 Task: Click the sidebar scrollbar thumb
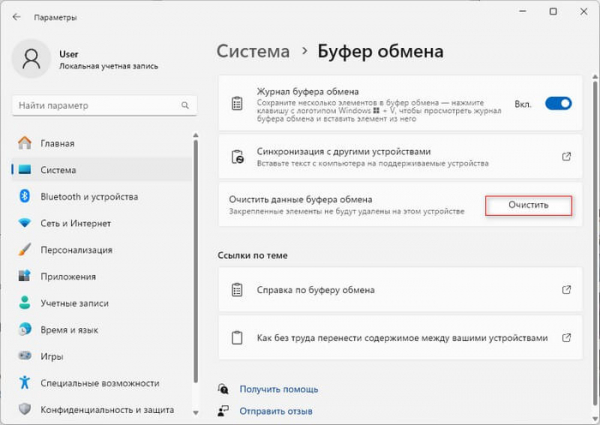196,261
